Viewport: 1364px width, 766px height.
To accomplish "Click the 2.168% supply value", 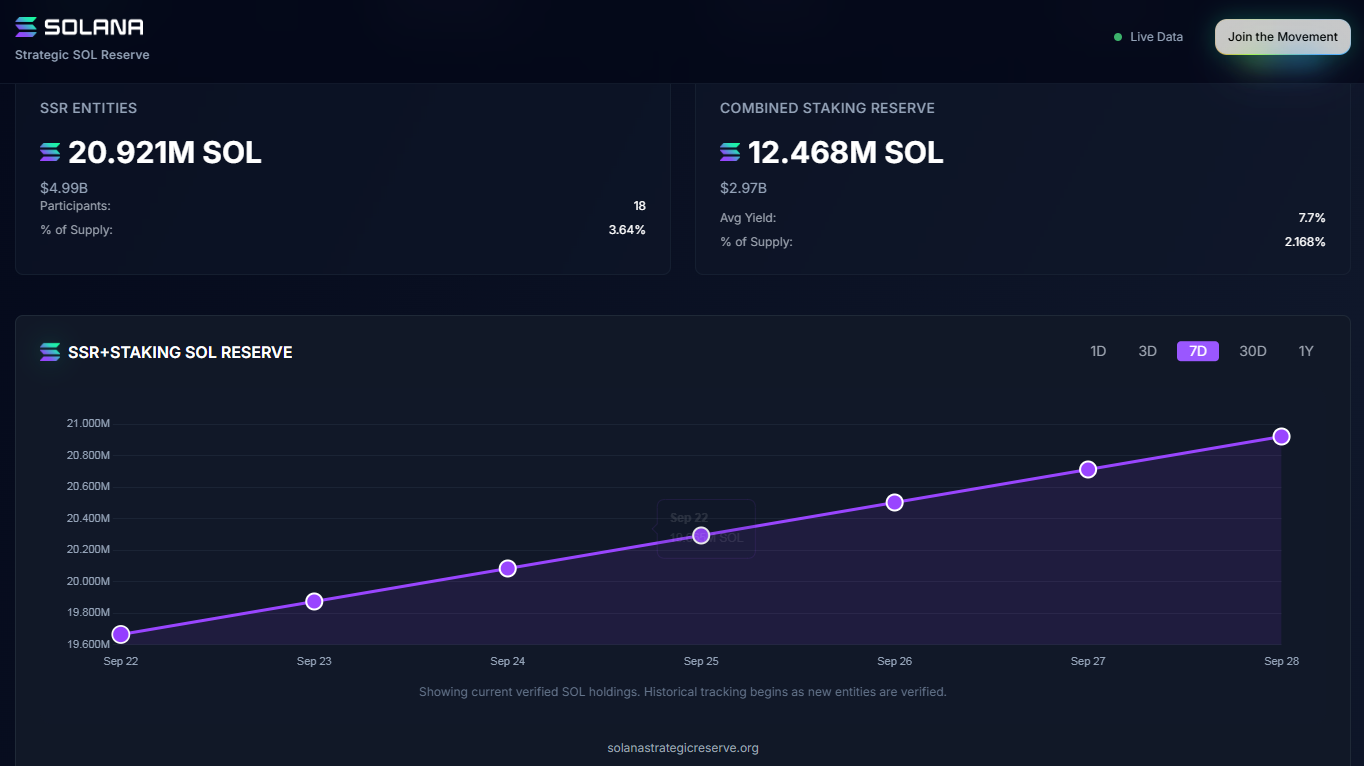I will (1305, 242).
